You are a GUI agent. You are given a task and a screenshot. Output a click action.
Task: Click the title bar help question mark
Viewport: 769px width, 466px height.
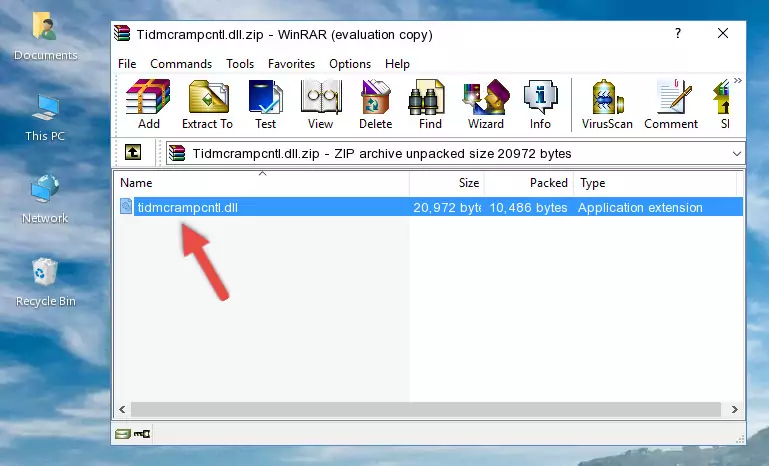pyautogui.click(x=678, y=33)
